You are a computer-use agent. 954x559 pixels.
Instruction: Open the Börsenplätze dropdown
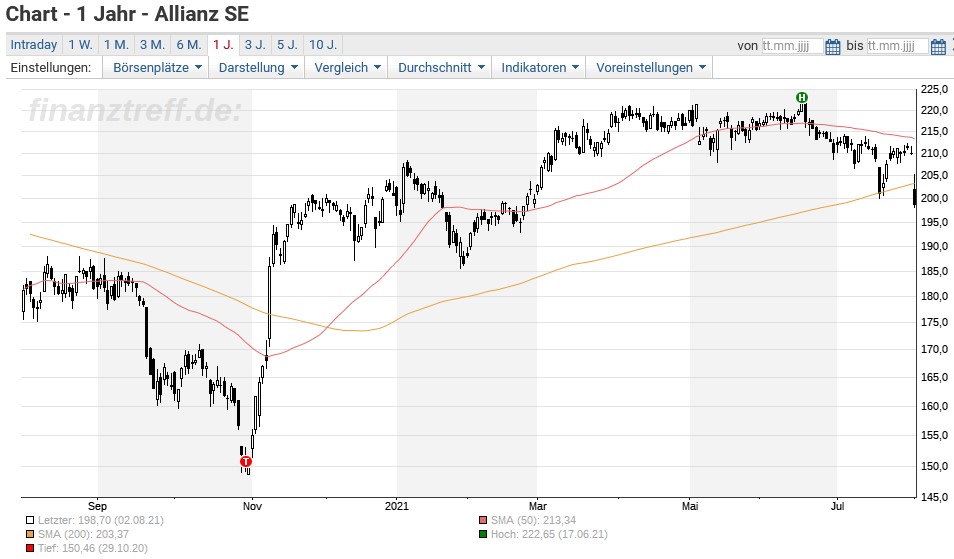click(156, 68)
